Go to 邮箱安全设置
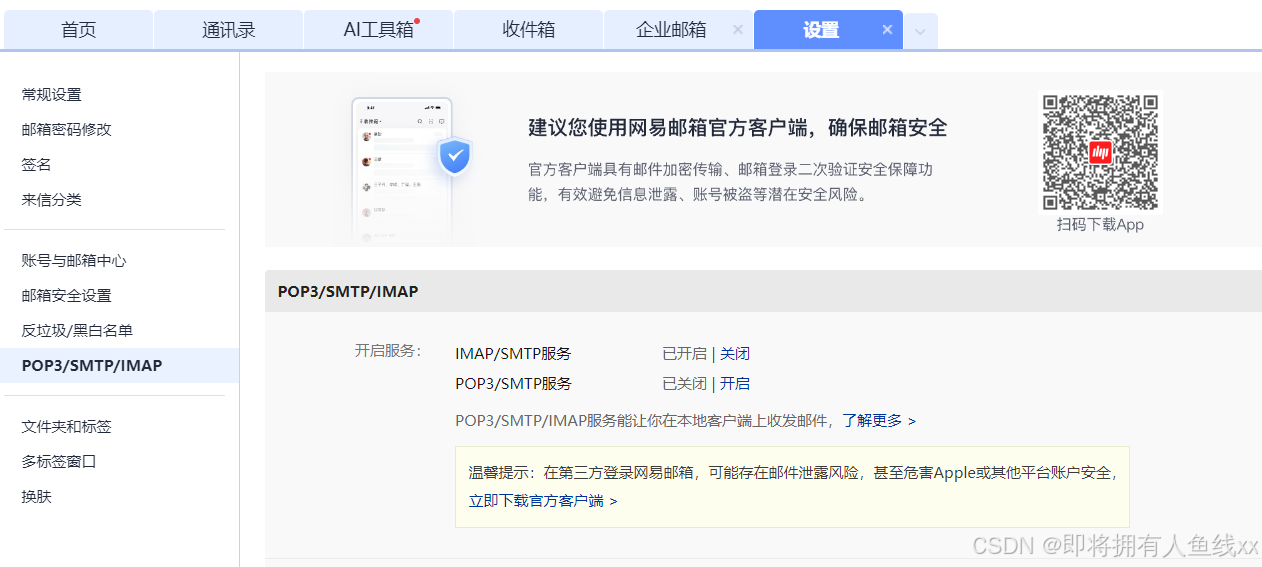 pyautogui.click(x=66, y=296)
